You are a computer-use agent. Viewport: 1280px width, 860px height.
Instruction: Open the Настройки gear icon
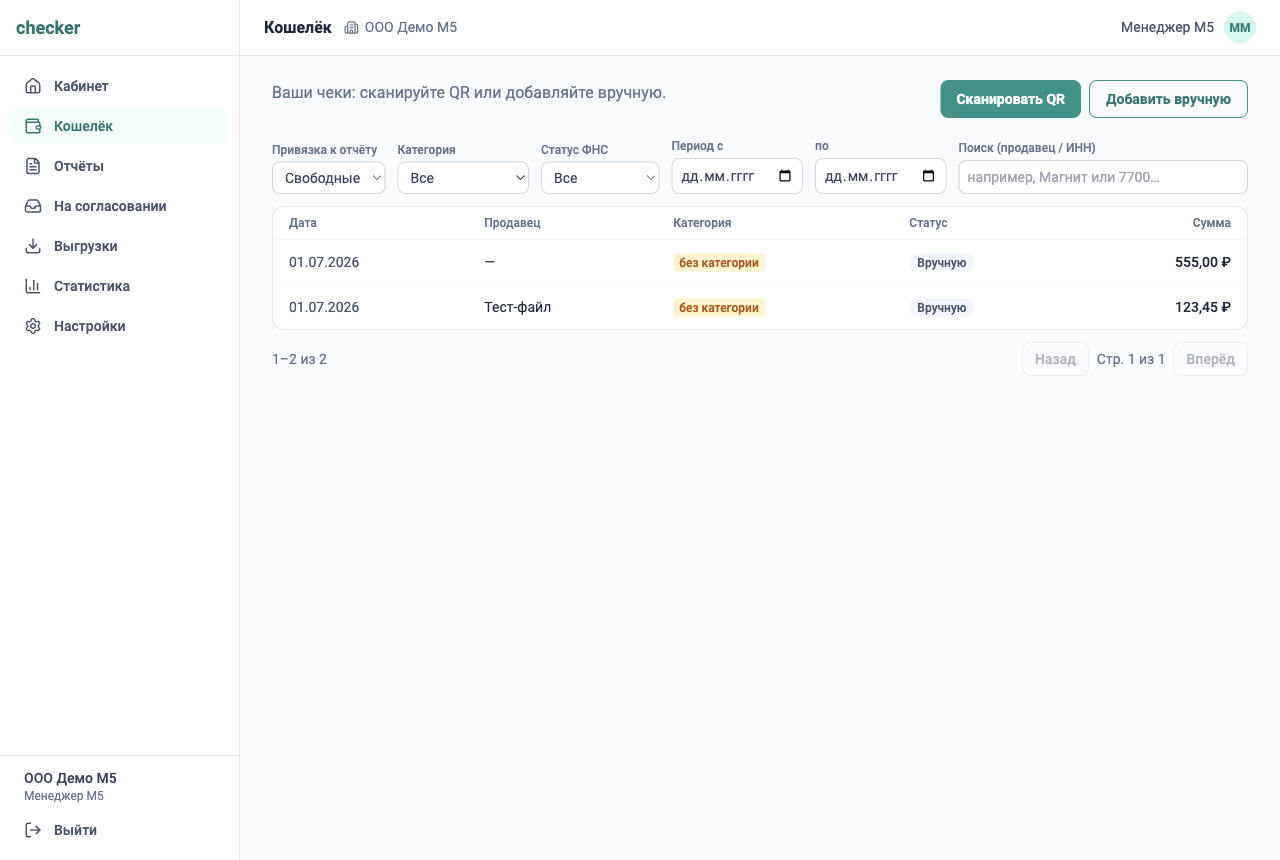click(33, 326)
